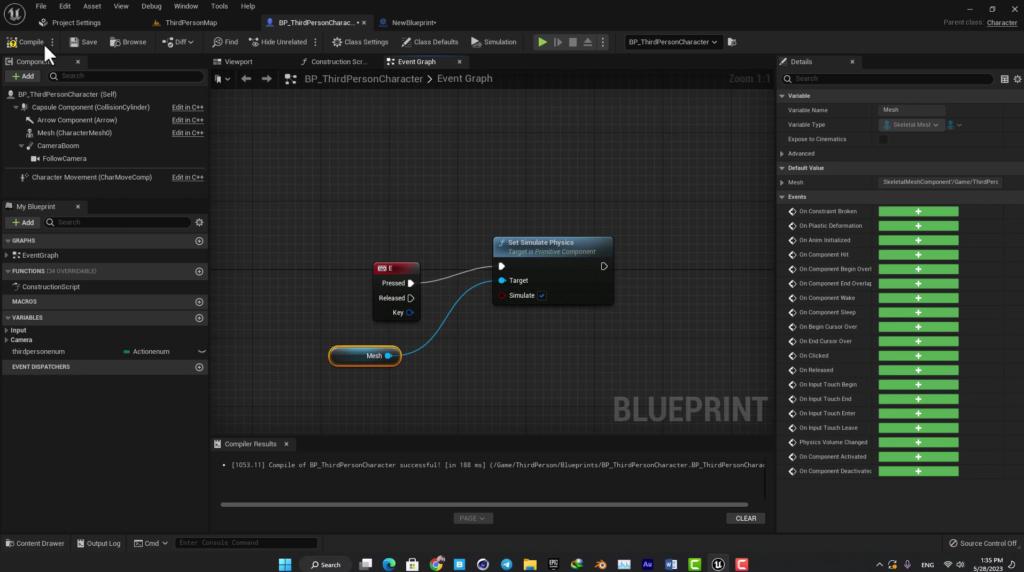Image resolution: width=1024 pixels, height=572 pixels.
Task: Close the Event Graph tab
Action: tap(459, 61)
